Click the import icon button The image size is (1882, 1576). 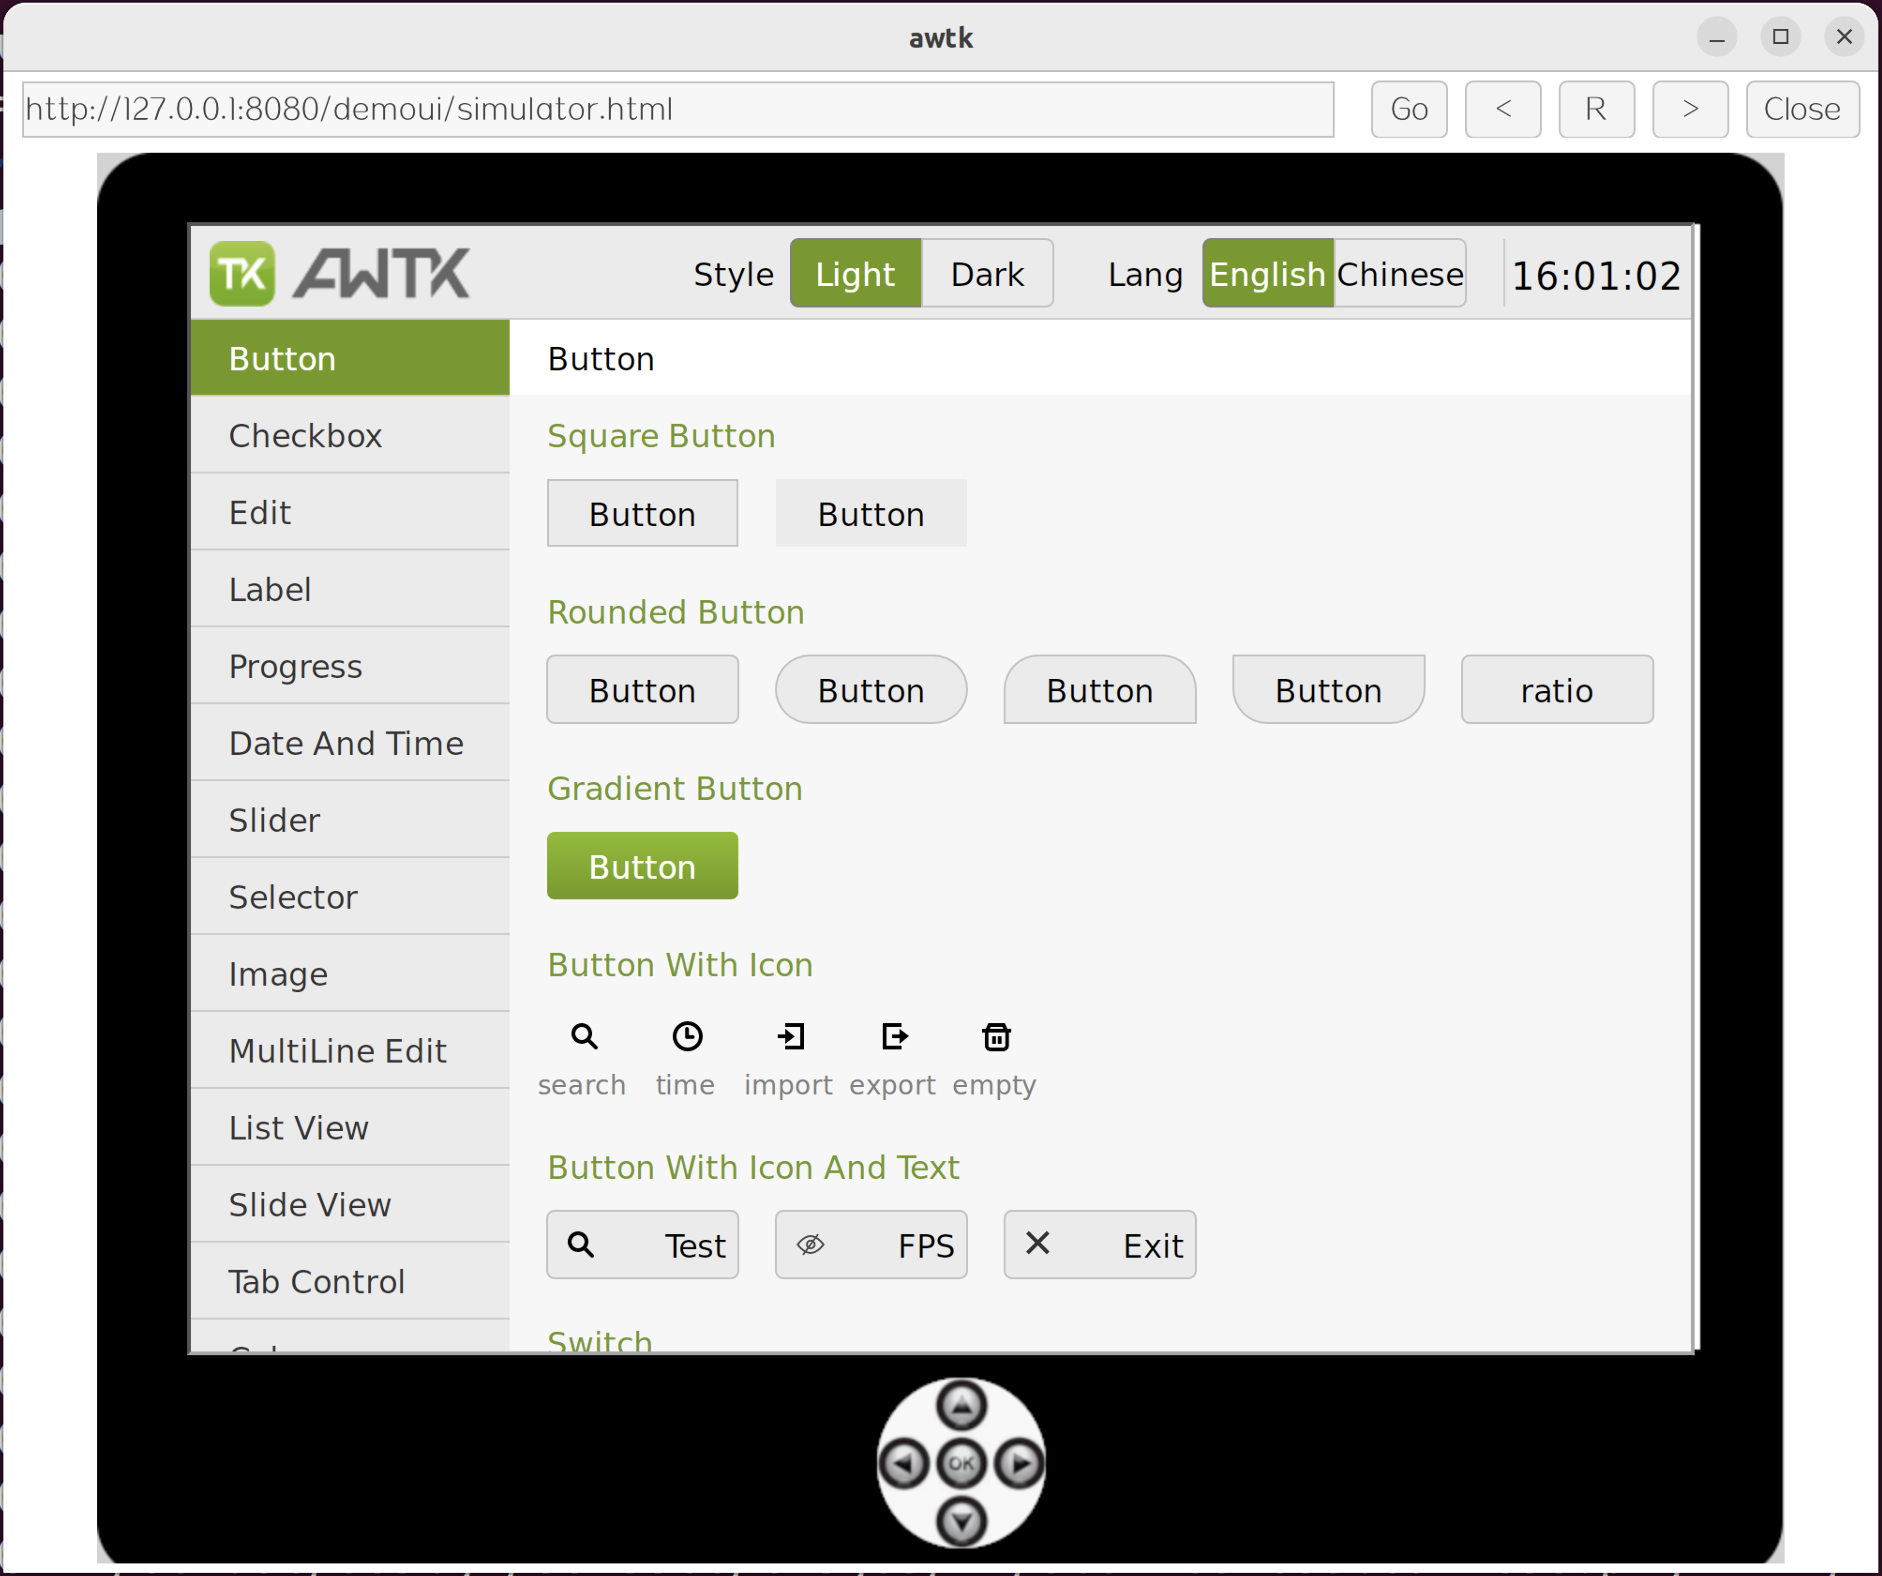coord(791,1037)
